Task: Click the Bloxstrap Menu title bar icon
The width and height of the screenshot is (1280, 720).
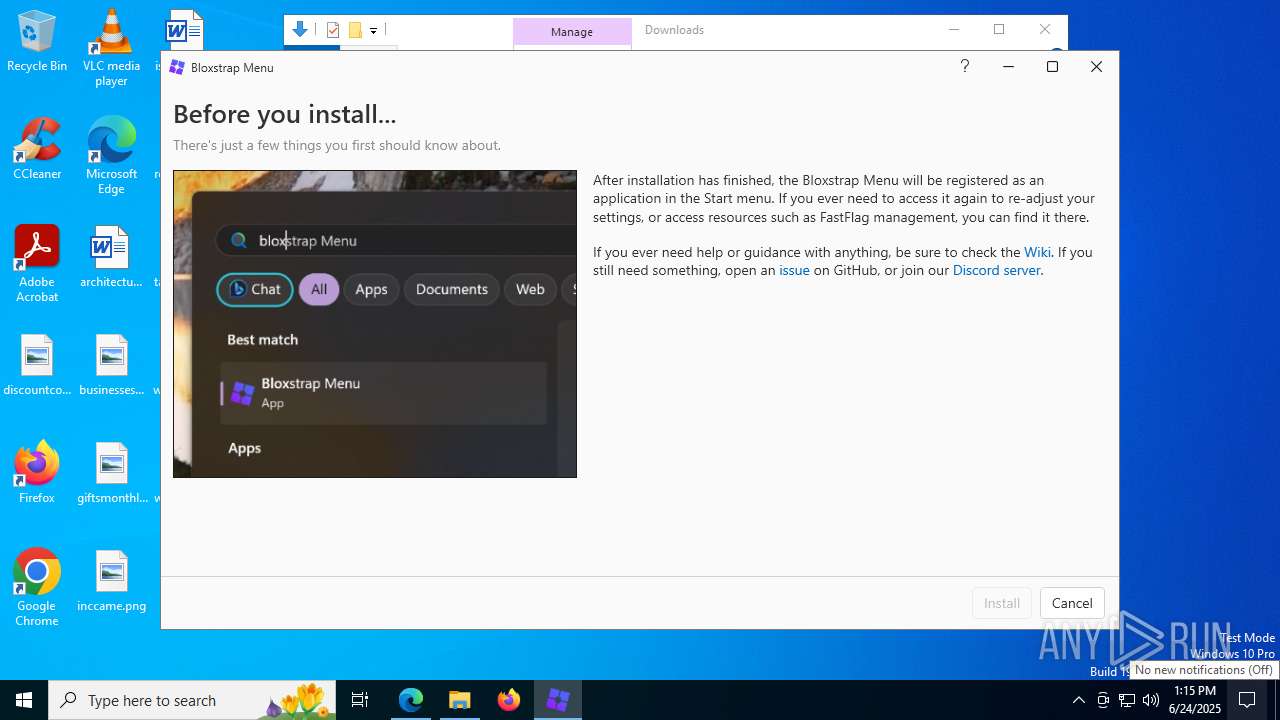Action: [x=177, y=67]
